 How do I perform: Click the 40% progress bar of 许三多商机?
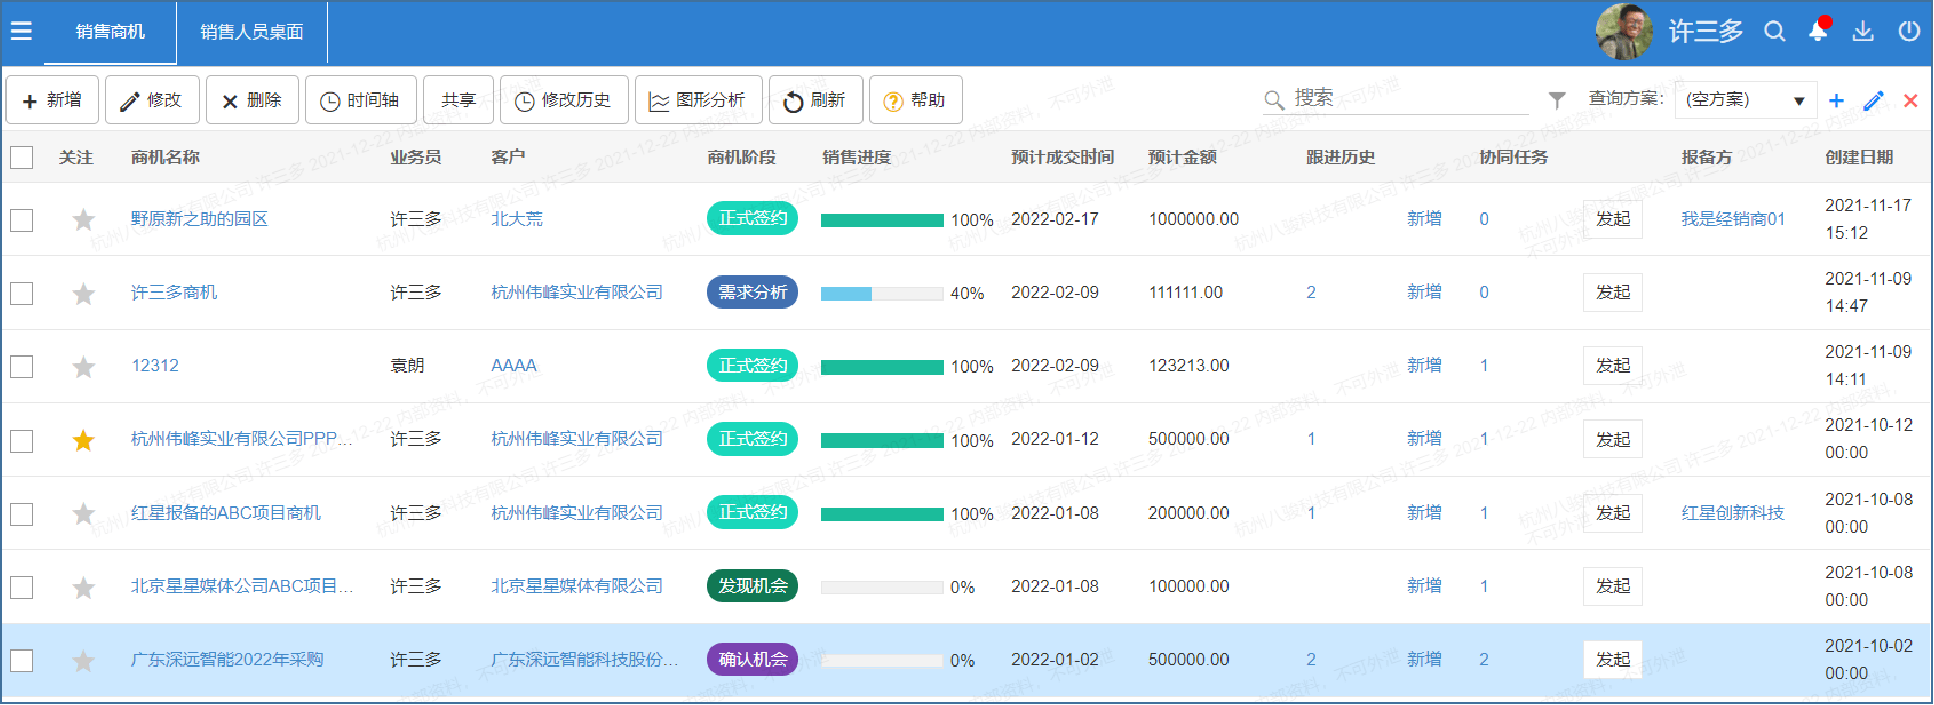tap(881, 294)
